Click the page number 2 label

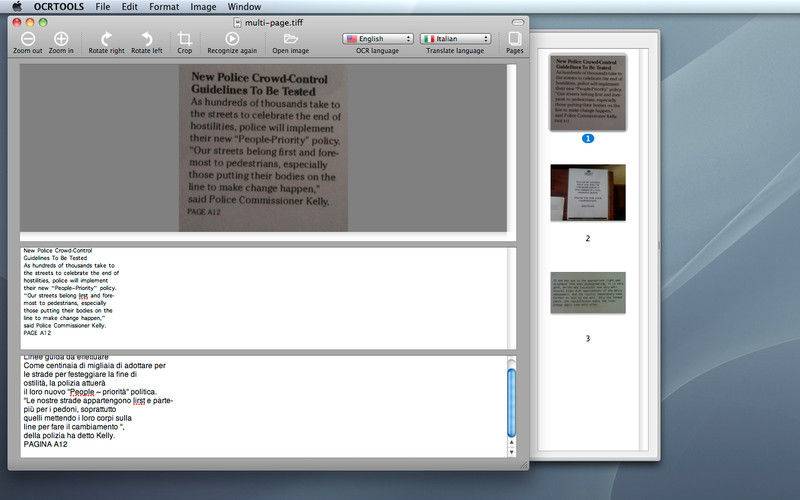pyautogui.click(x=588, y=238)
